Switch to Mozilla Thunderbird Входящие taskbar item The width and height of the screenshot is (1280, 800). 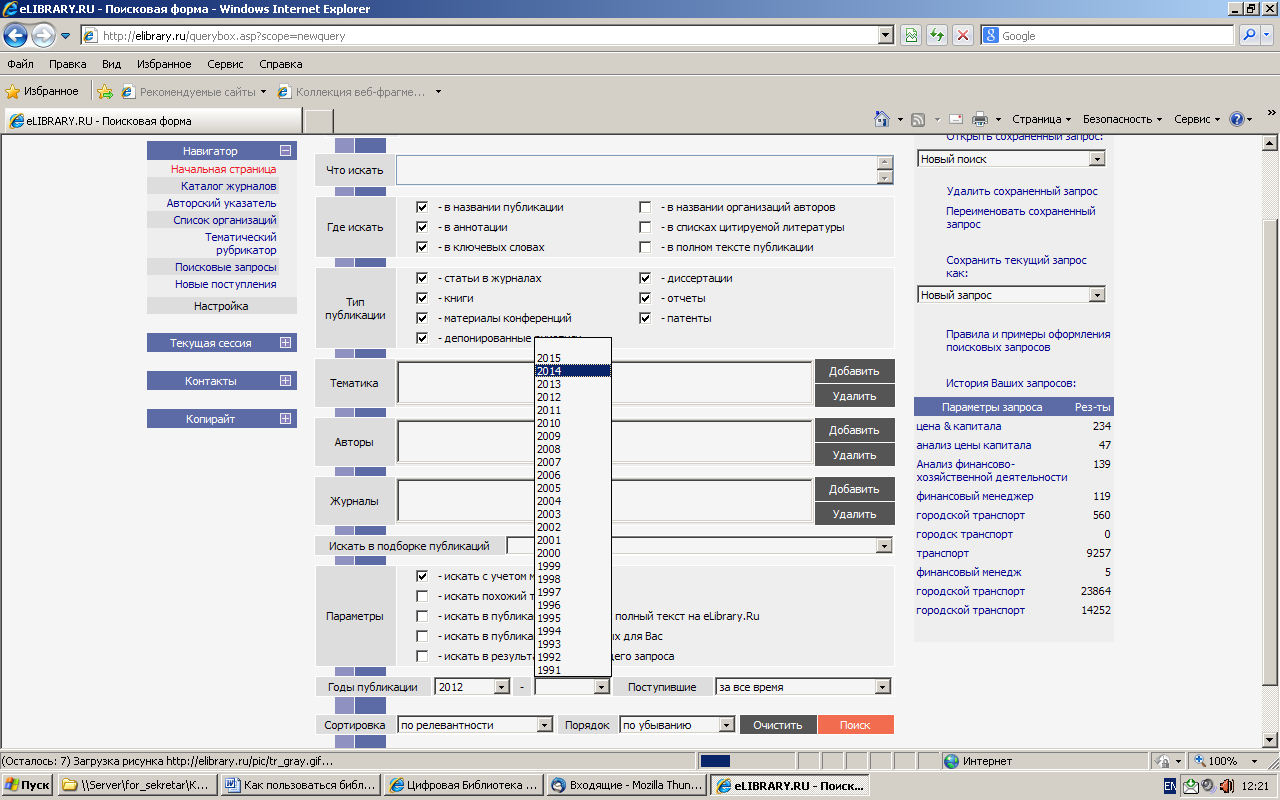[x=626, y=785]
